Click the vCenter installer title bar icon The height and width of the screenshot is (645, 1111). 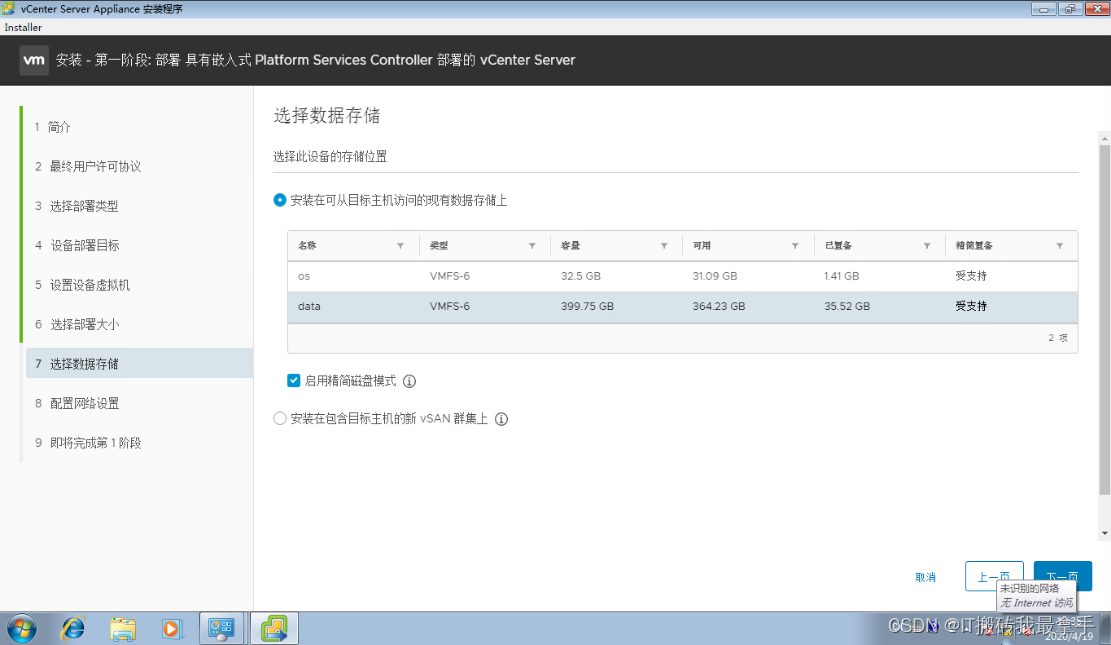9,9
